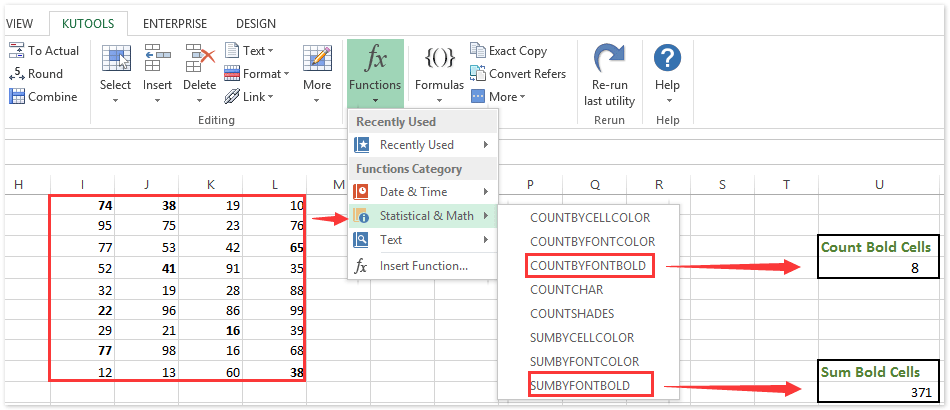Click the Round tool icon
The width and height of the screenshot is (950, 410).
click(17, 73)
